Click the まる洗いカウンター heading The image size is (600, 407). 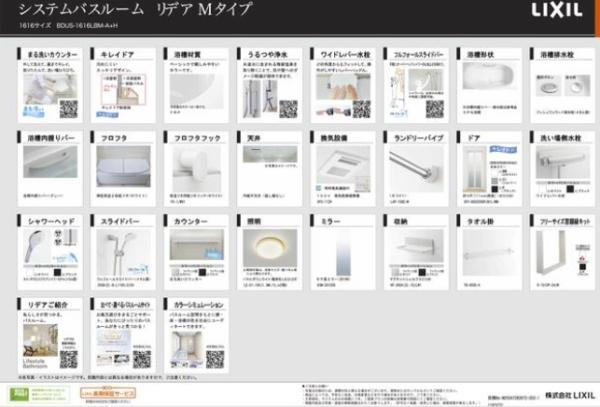coord(52,55)
